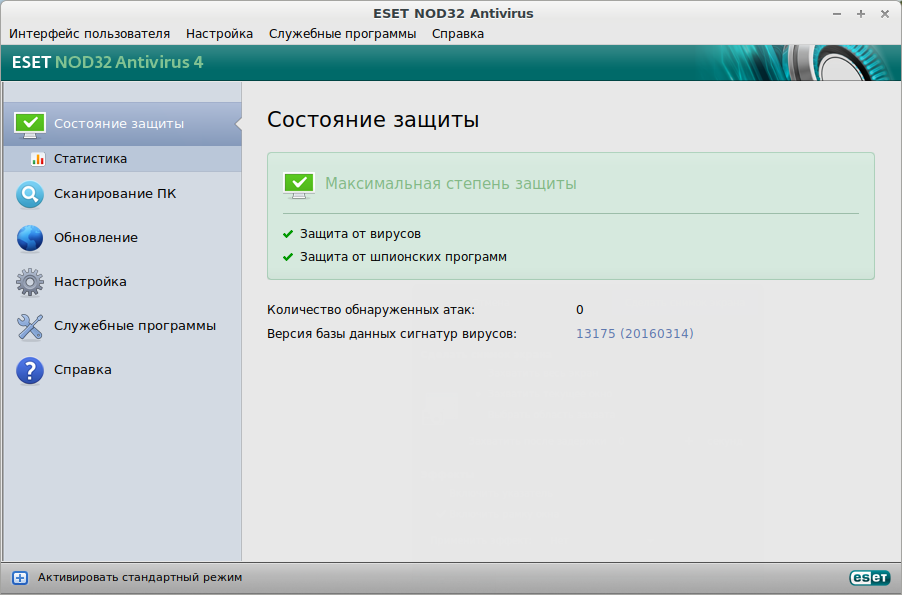Go to Сканирование ПК section
The image size is (902, 595).
(x=115, y=194)
